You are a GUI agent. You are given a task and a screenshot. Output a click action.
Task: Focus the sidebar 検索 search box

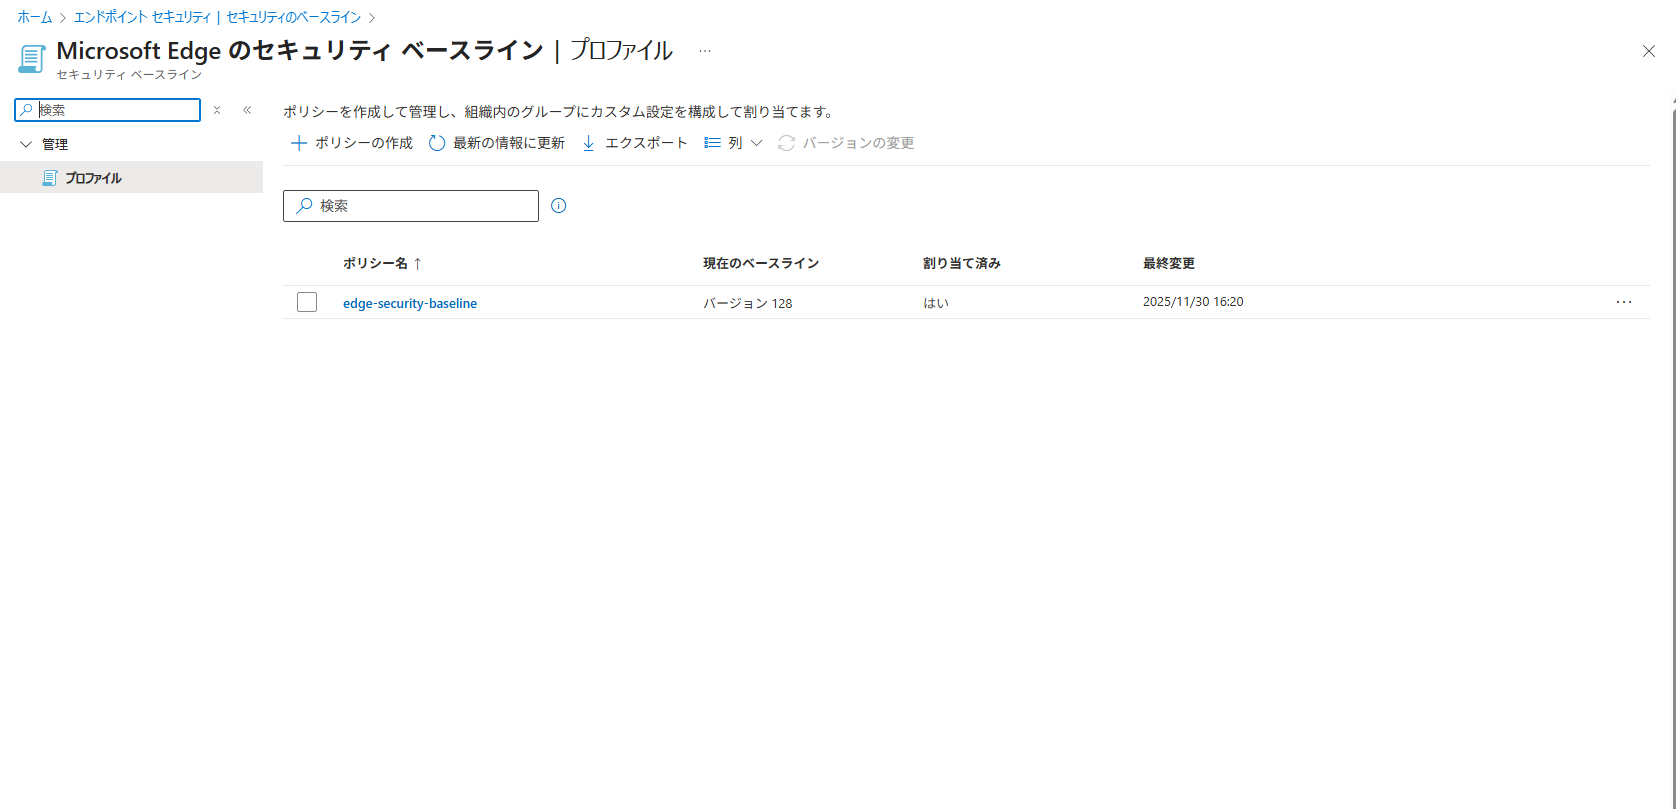[x=108, y=110]
